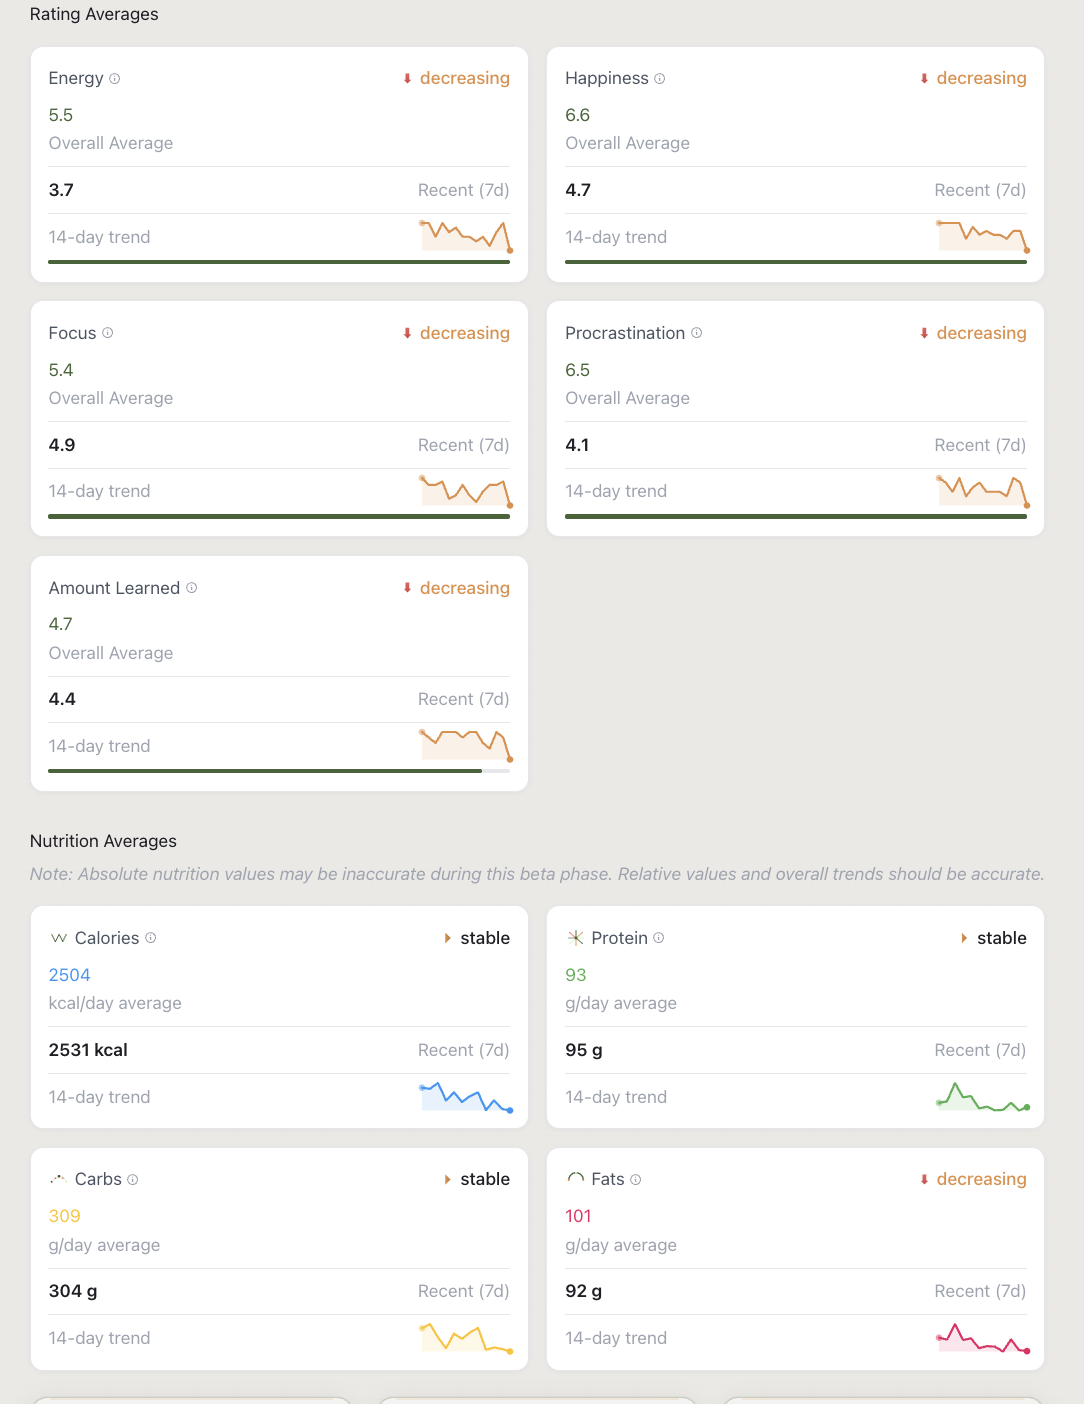The height and width of the screenshot is (1404, 1084).
Task: Click the decreasing link on Happiness card
Action: click(x=981, y=78)
